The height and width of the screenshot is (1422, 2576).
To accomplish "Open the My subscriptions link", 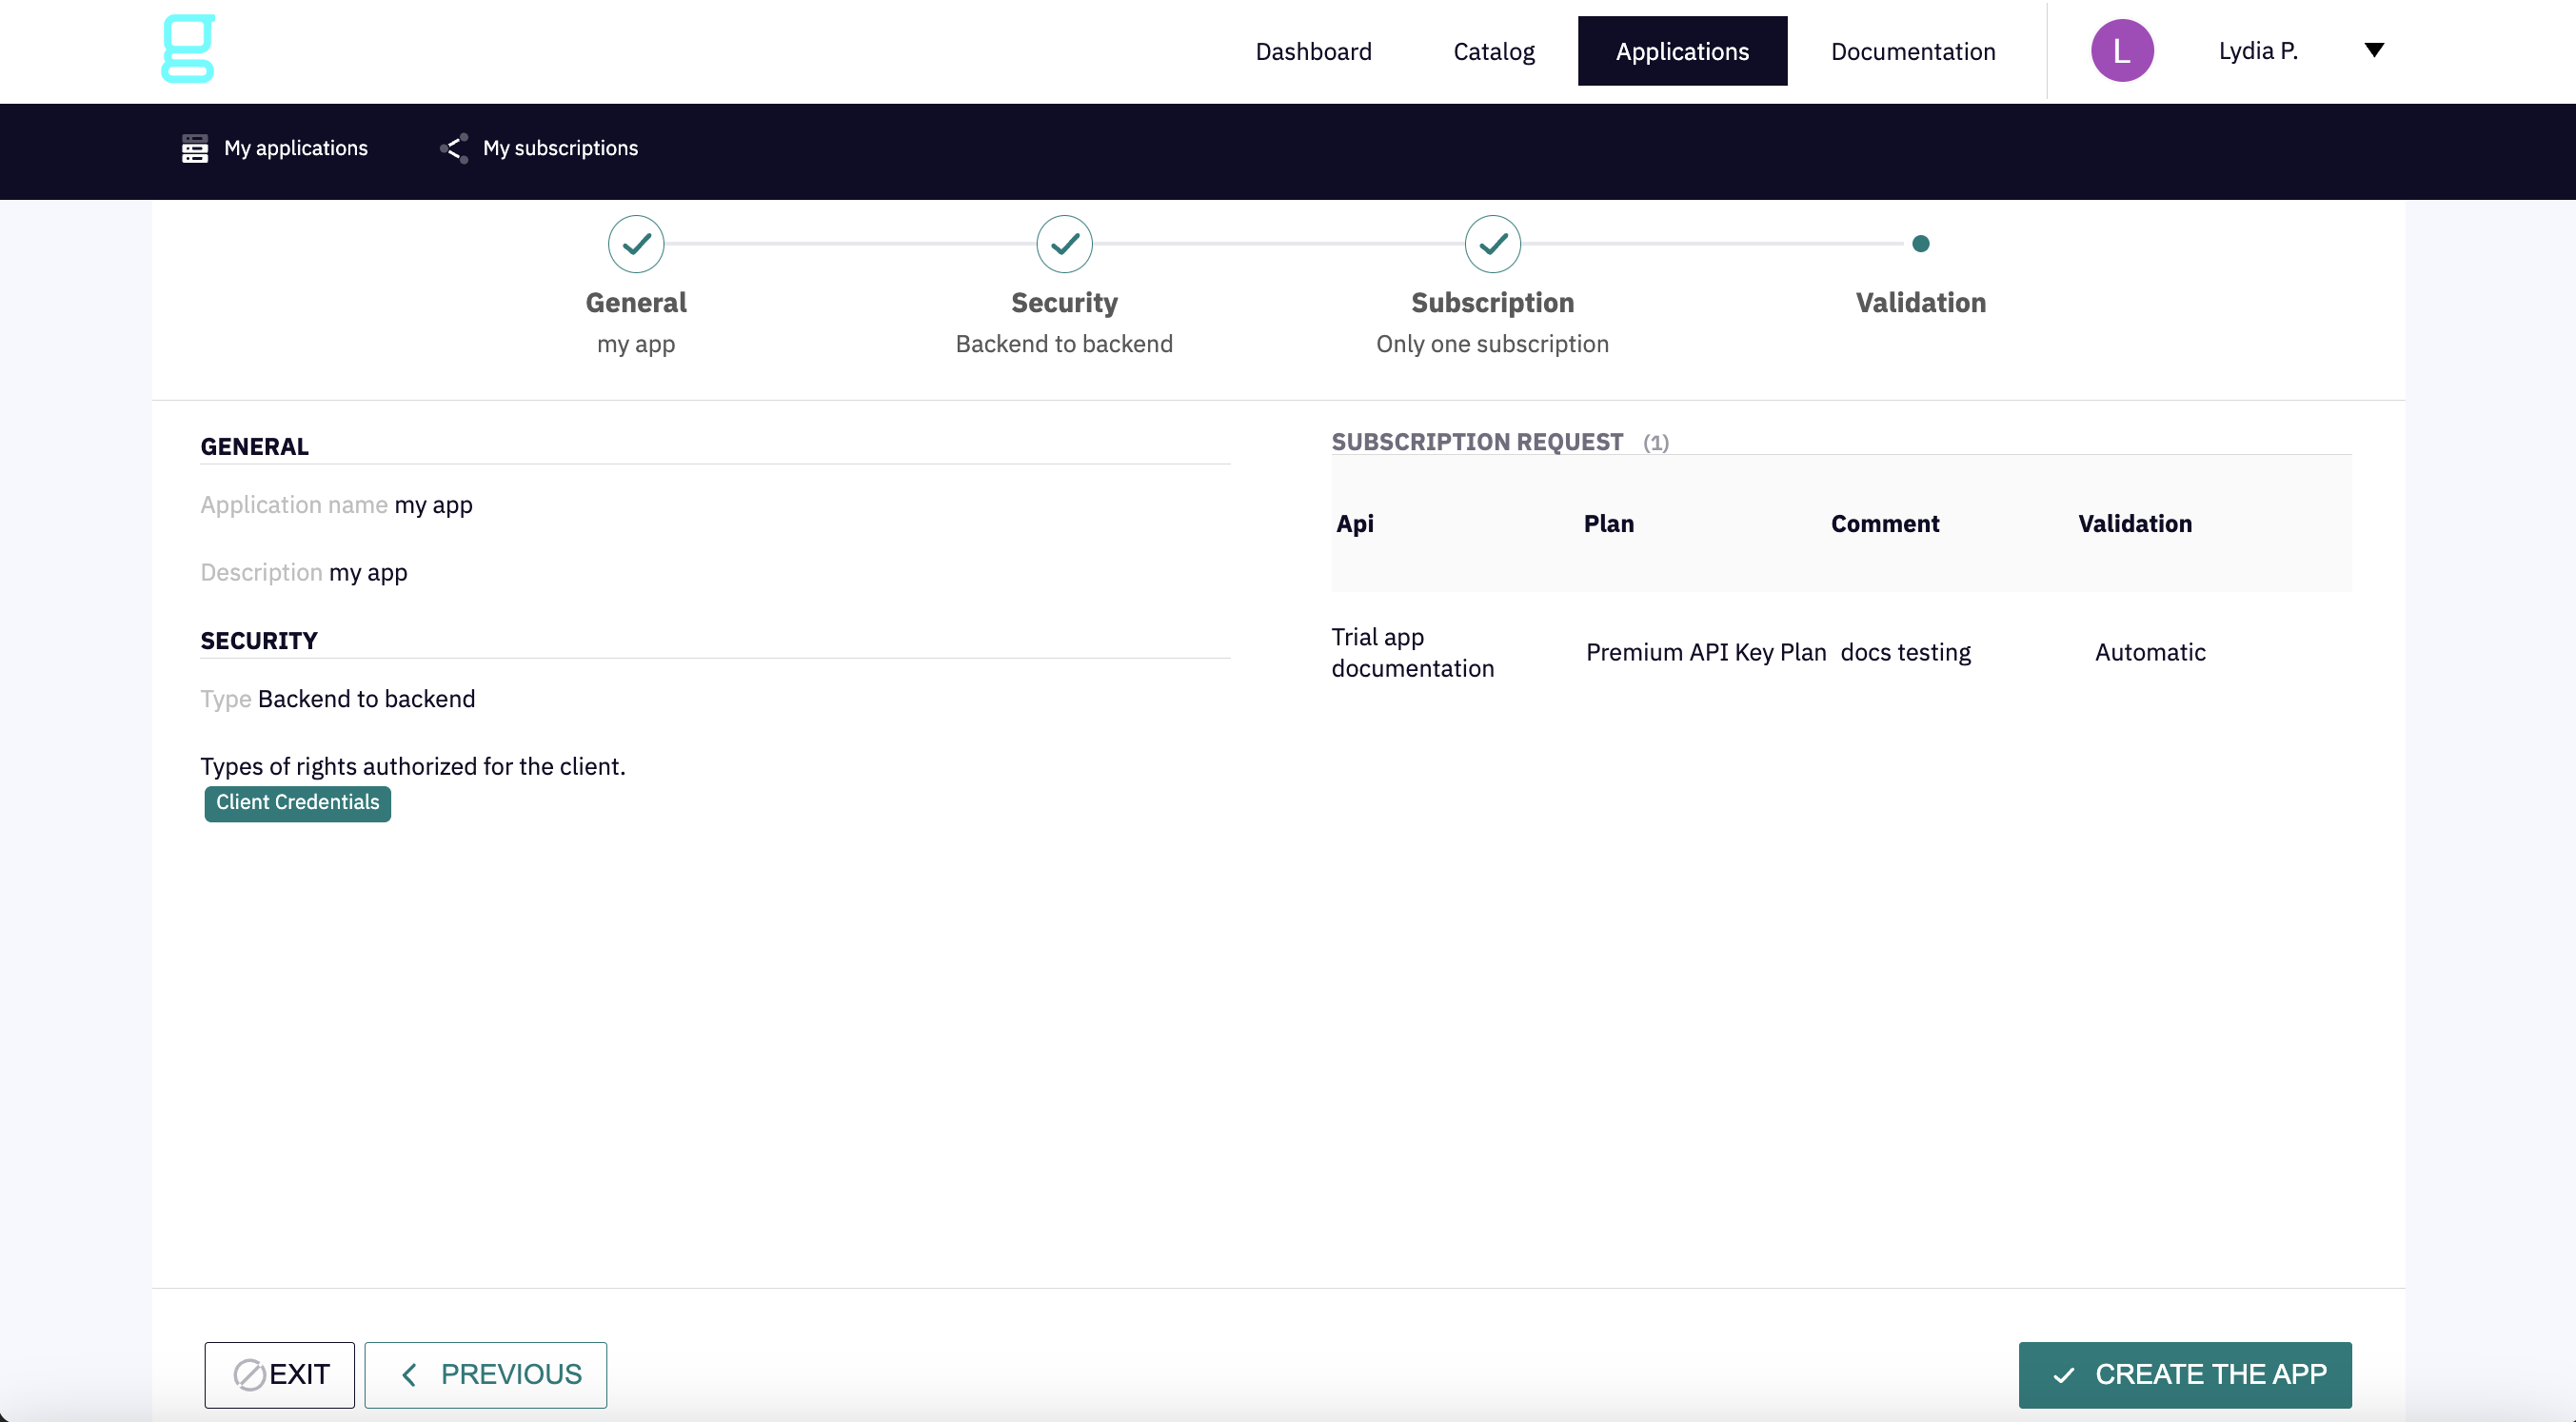I will click(560, 148).
